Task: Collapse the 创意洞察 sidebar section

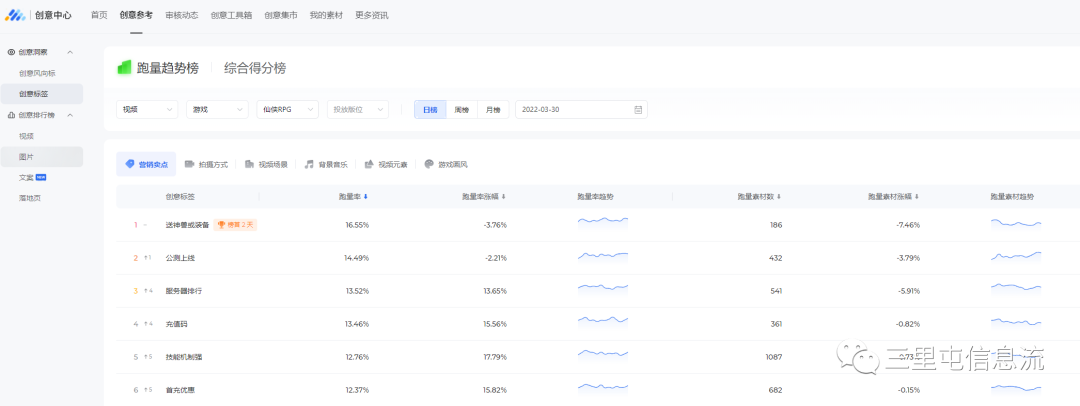Action: click(70, 52)
